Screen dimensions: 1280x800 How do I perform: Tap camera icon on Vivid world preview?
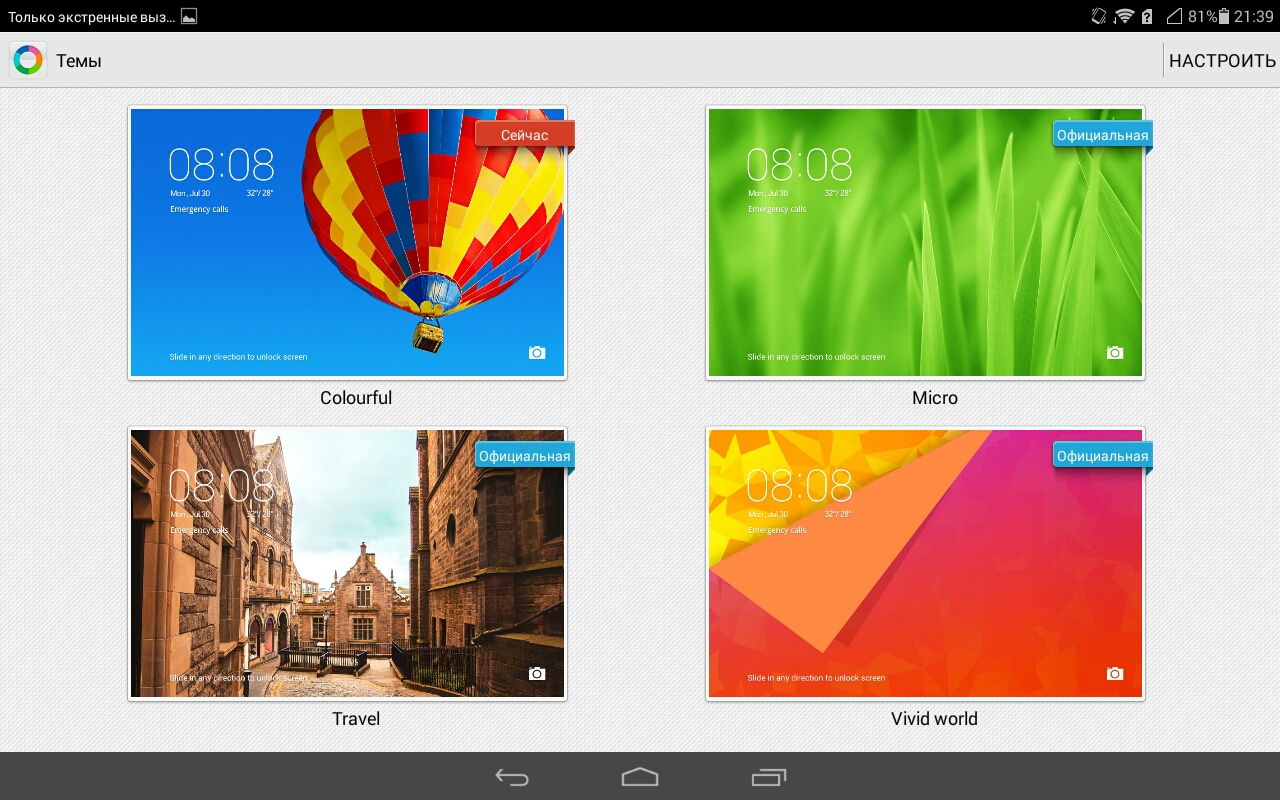pyautogui.click(x=1115, y=674)
